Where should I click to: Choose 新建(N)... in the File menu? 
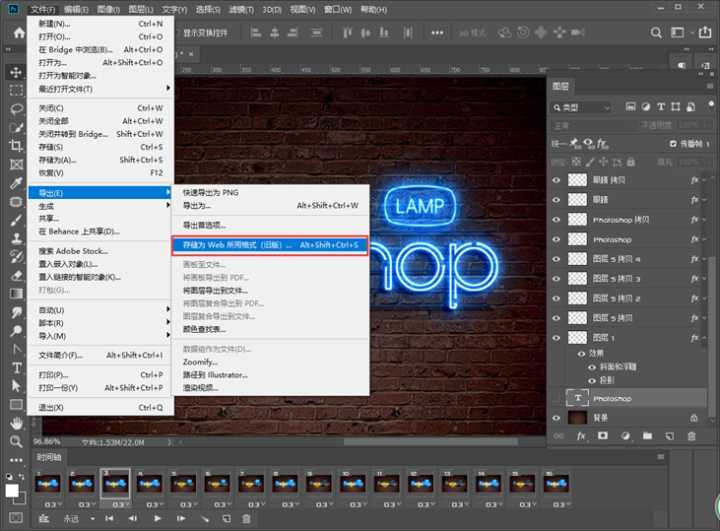point(101,23)
